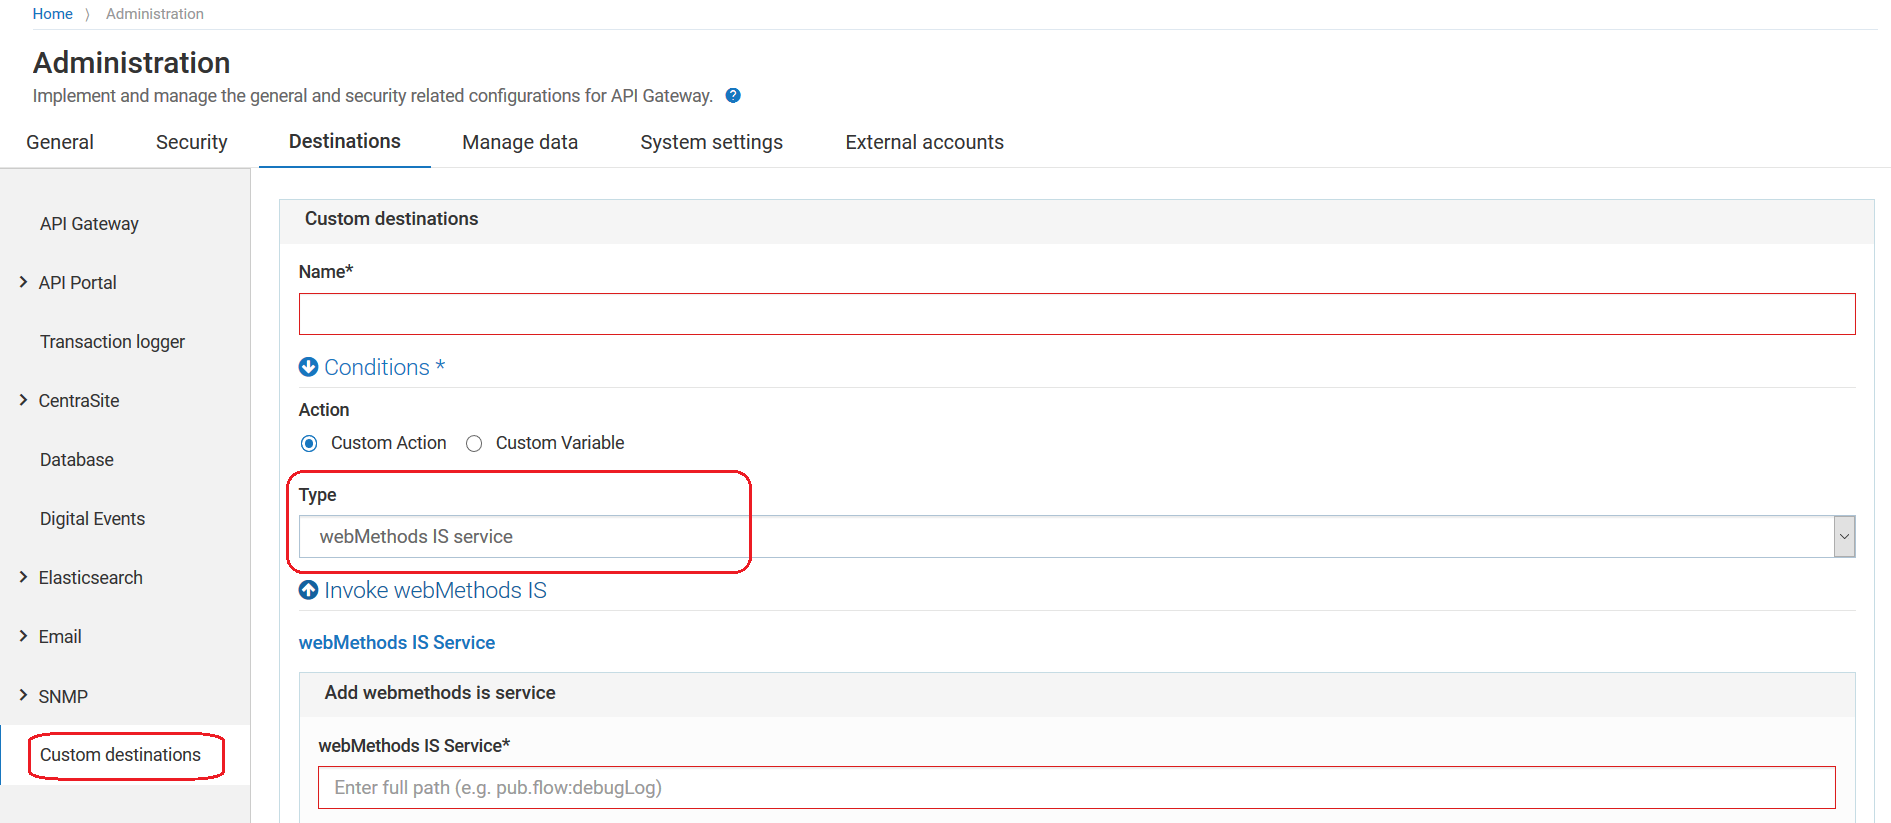Click the webMethods IS Service heading link
Viewport: 1891px width, 823px height.
point(397,642)
